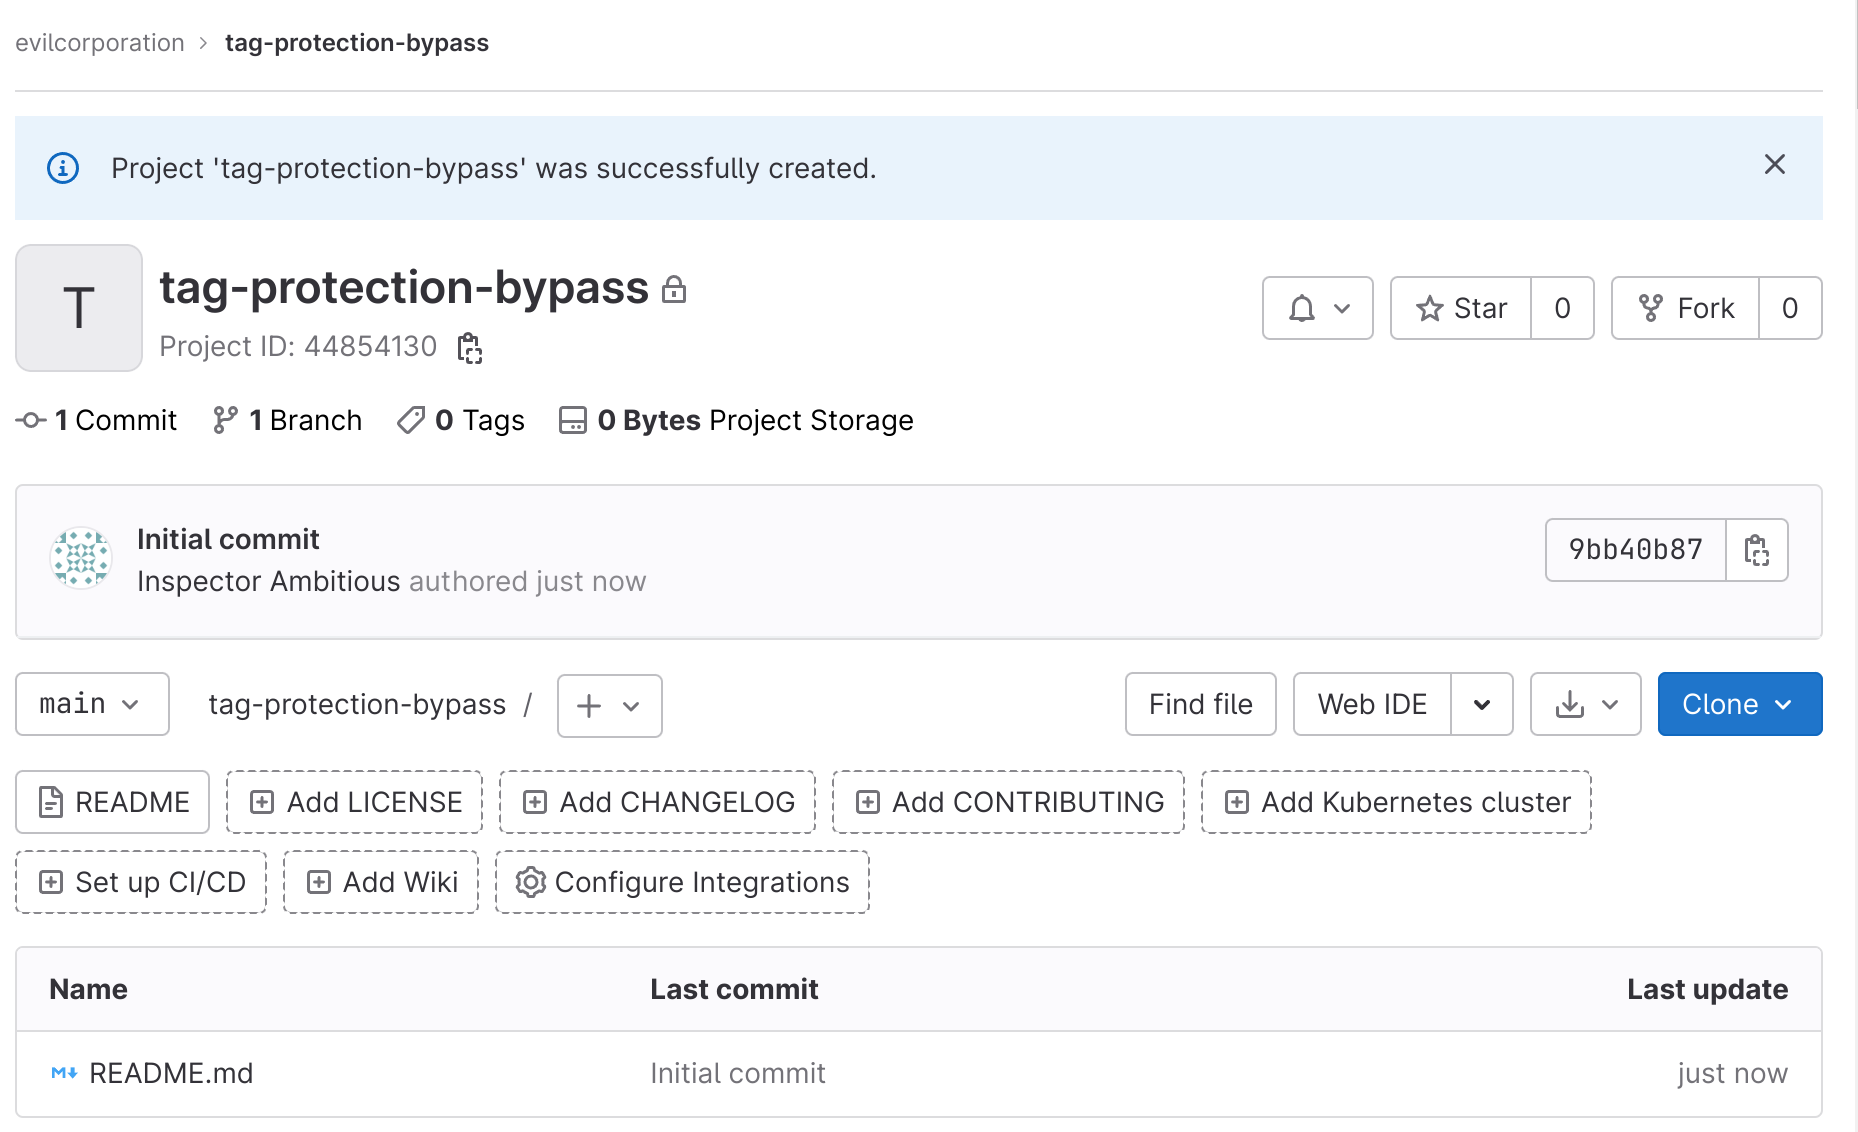Open the notification bell dropdown
The height and width of the screenshot is (1132, 1858).
tap(1317, 309)
